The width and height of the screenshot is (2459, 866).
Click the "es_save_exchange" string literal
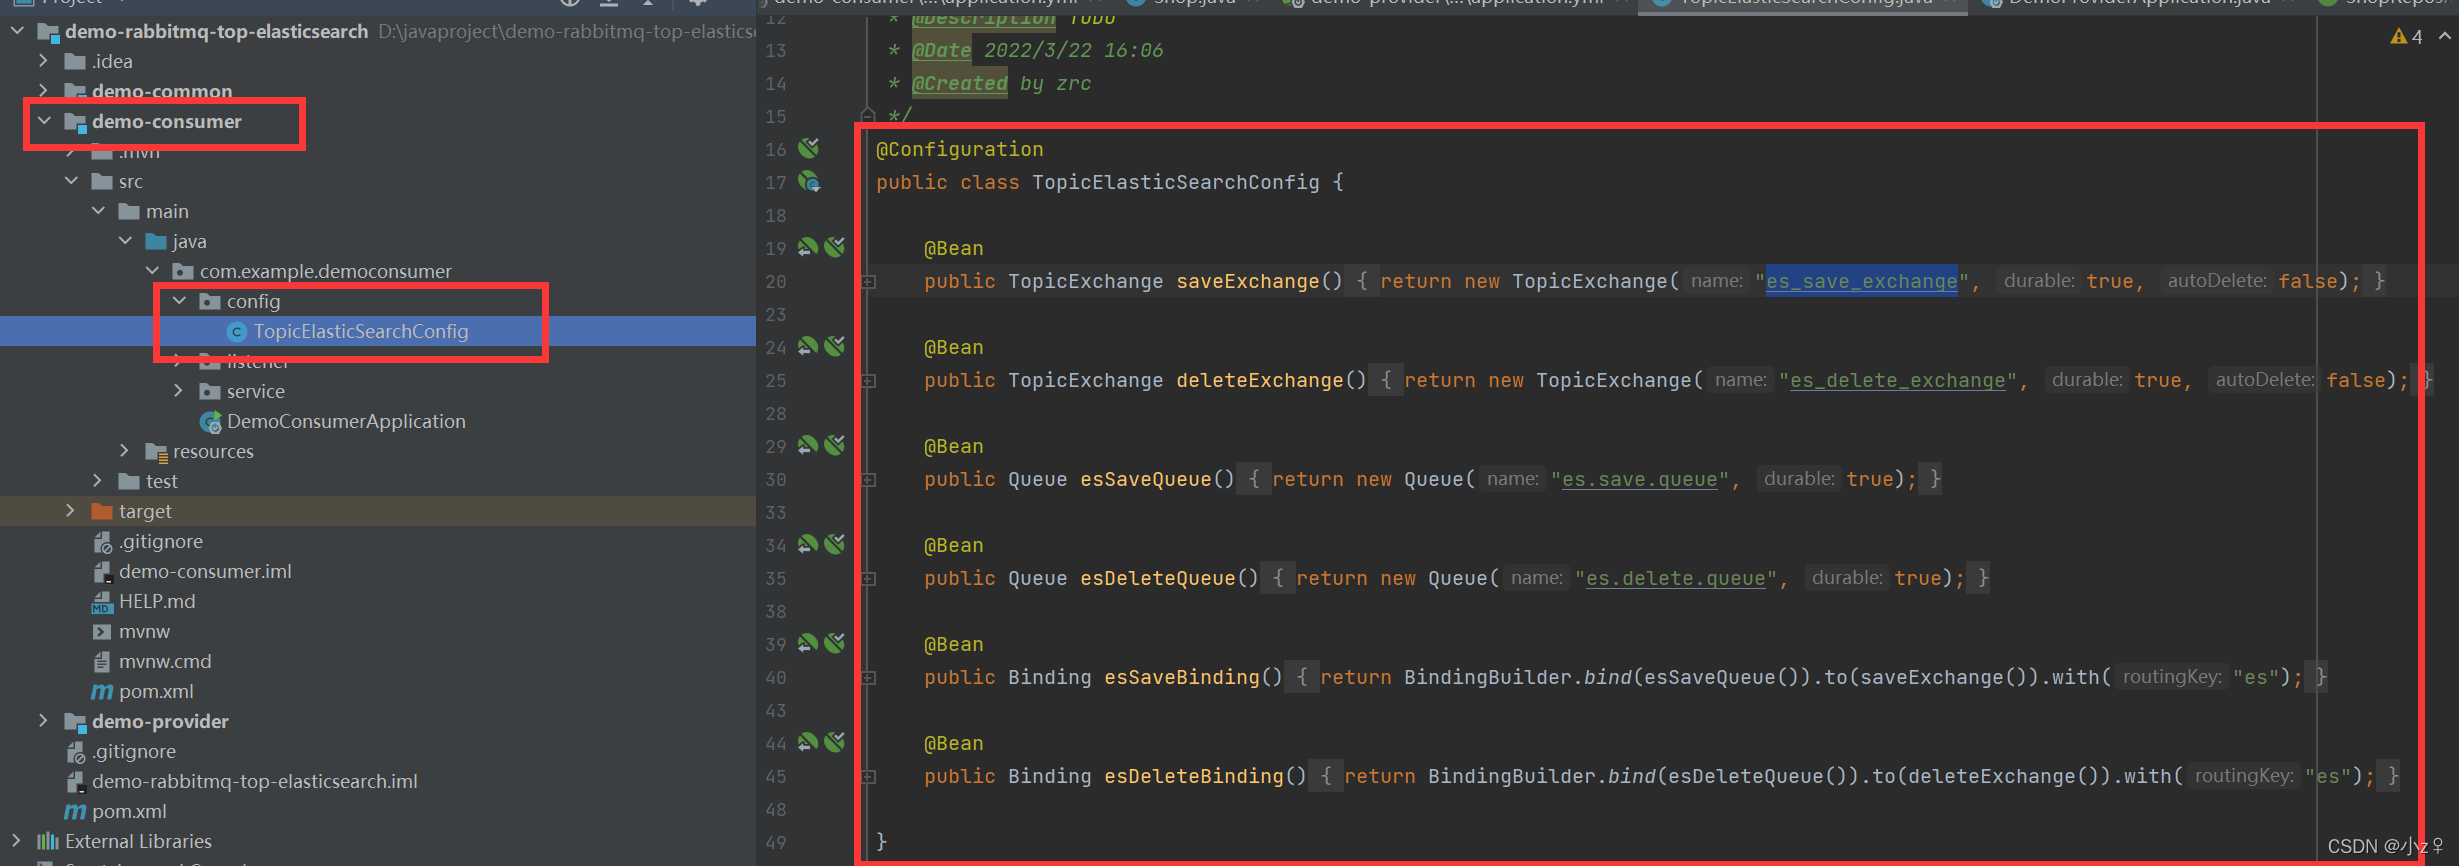coord(1861,282)
